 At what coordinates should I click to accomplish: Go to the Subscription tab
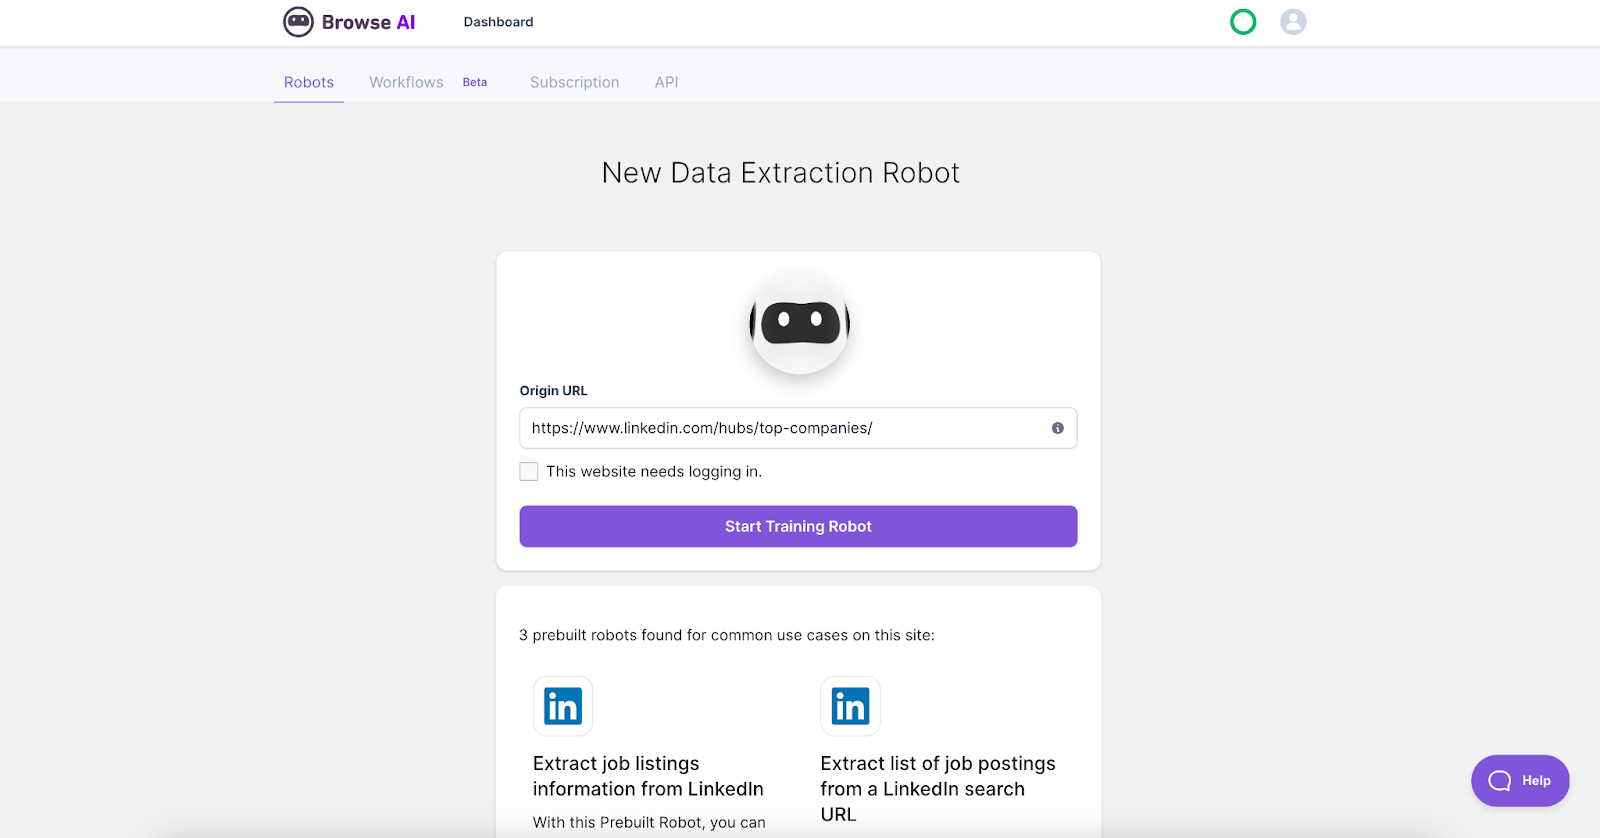(x=575, y=82)
